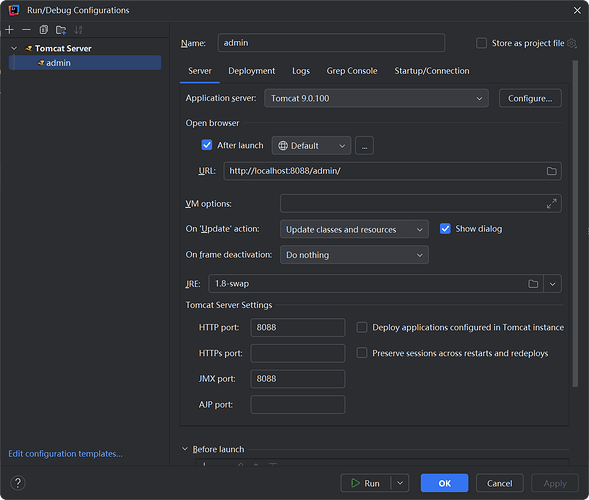Screen dimensions: 589x500
Task: Create a new configuration folder
Action: [61, 30]
